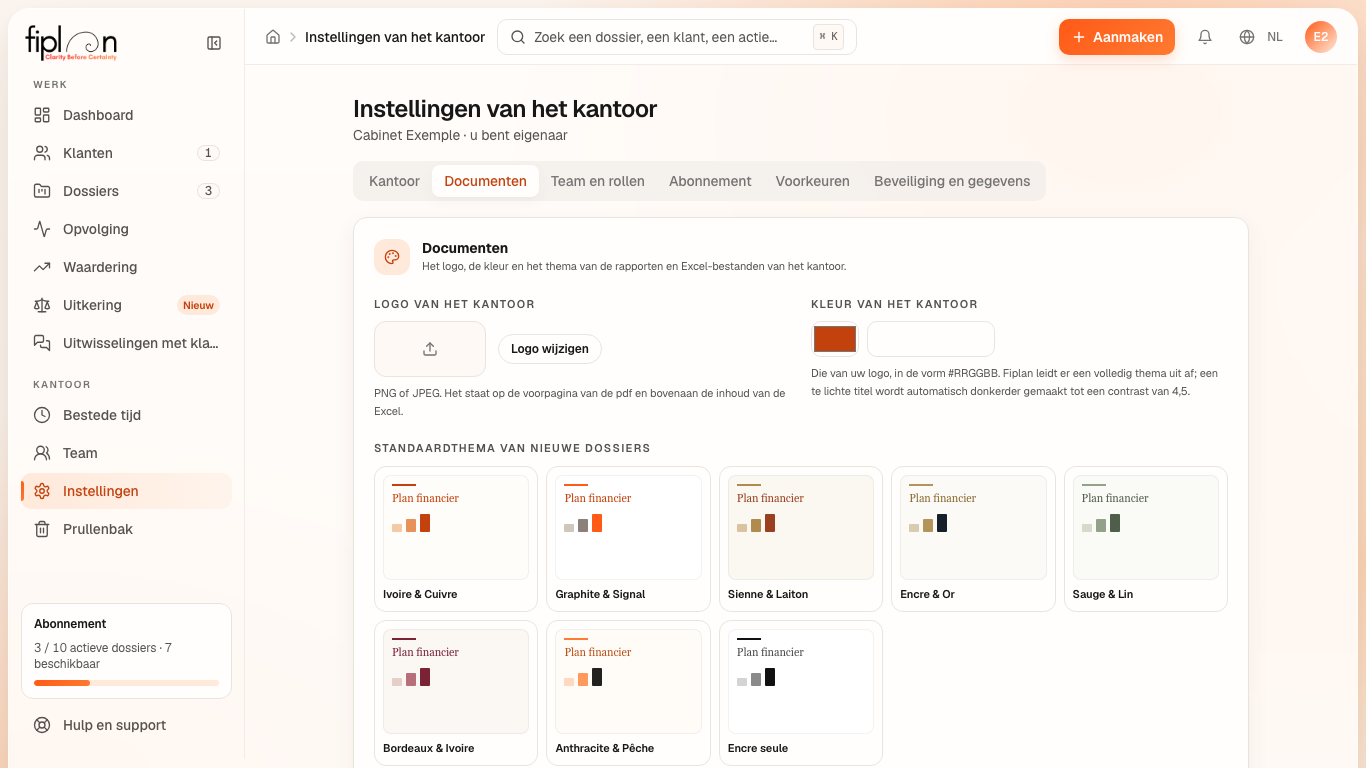Open language selector NL
1366x768 pixels.
click(1261, 37)
